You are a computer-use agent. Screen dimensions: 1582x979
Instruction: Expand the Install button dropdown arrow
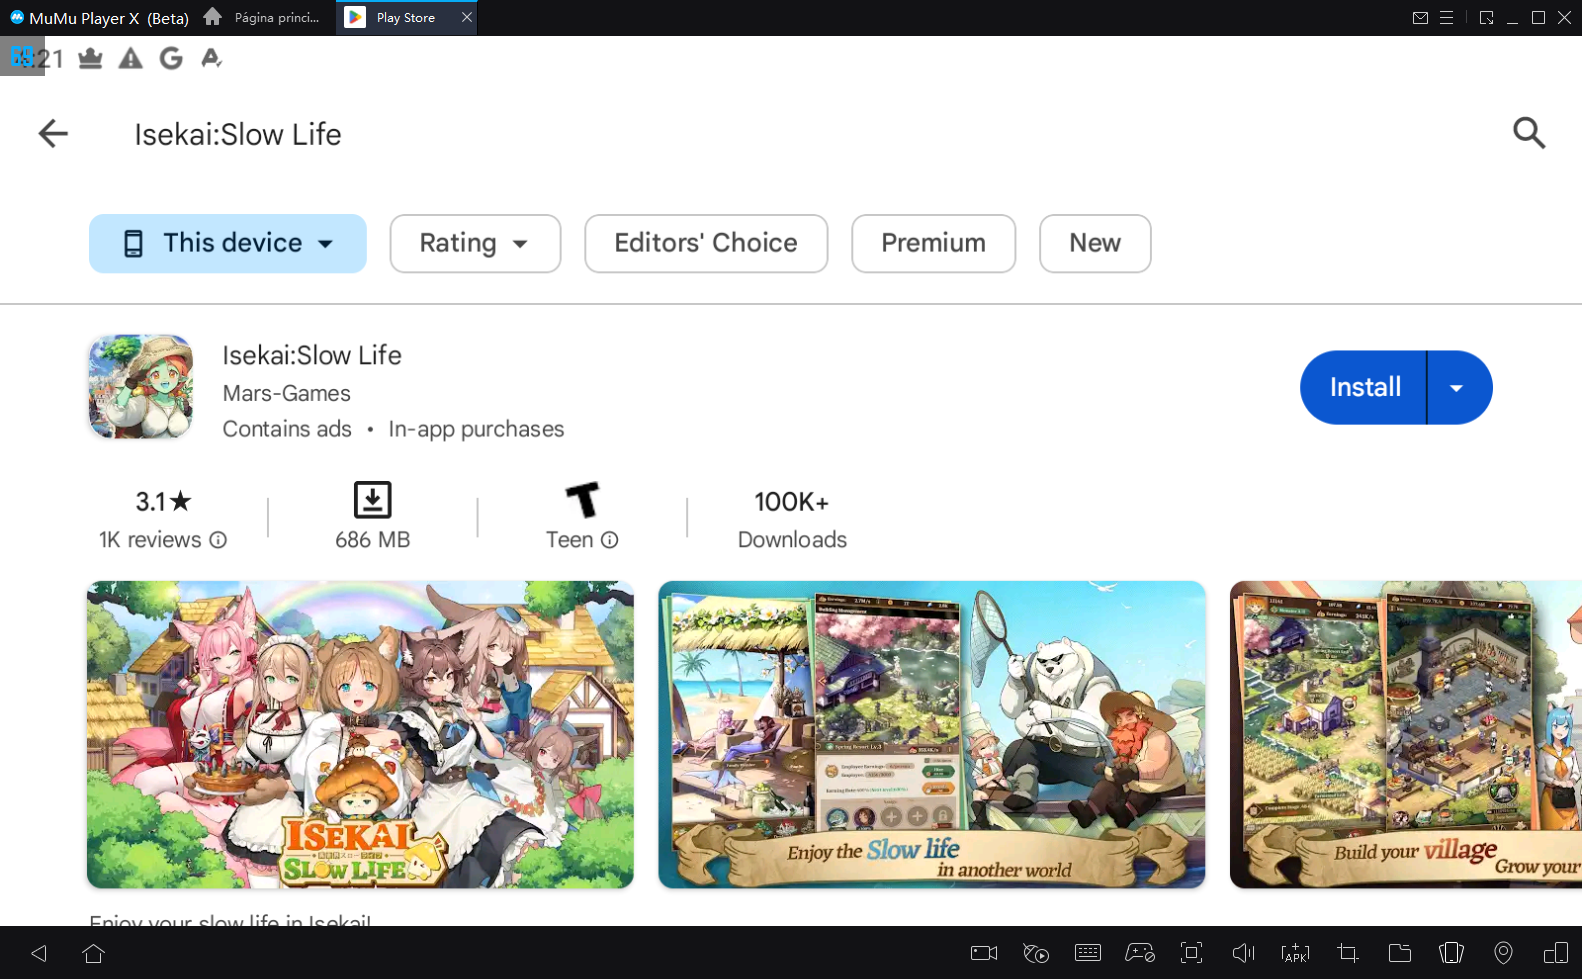[x=1457, y=388]
